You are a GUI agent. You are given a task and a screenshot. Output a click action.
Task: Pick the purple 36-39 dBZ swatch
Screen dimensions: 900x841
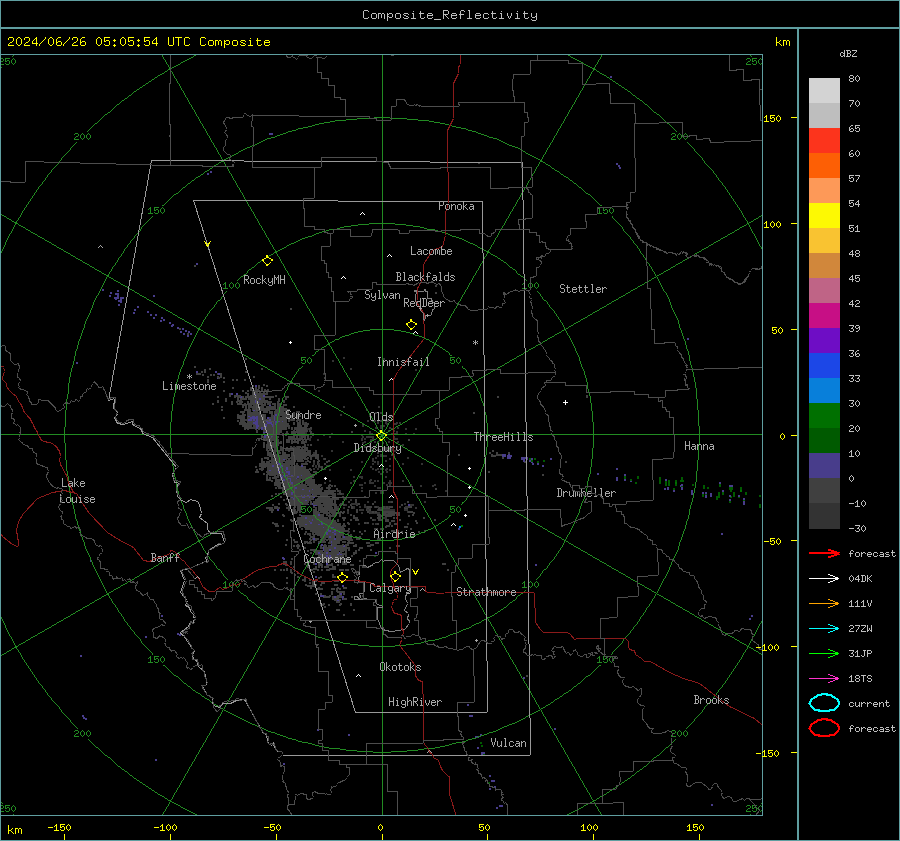pyautogui.click(x=824, y=340)
